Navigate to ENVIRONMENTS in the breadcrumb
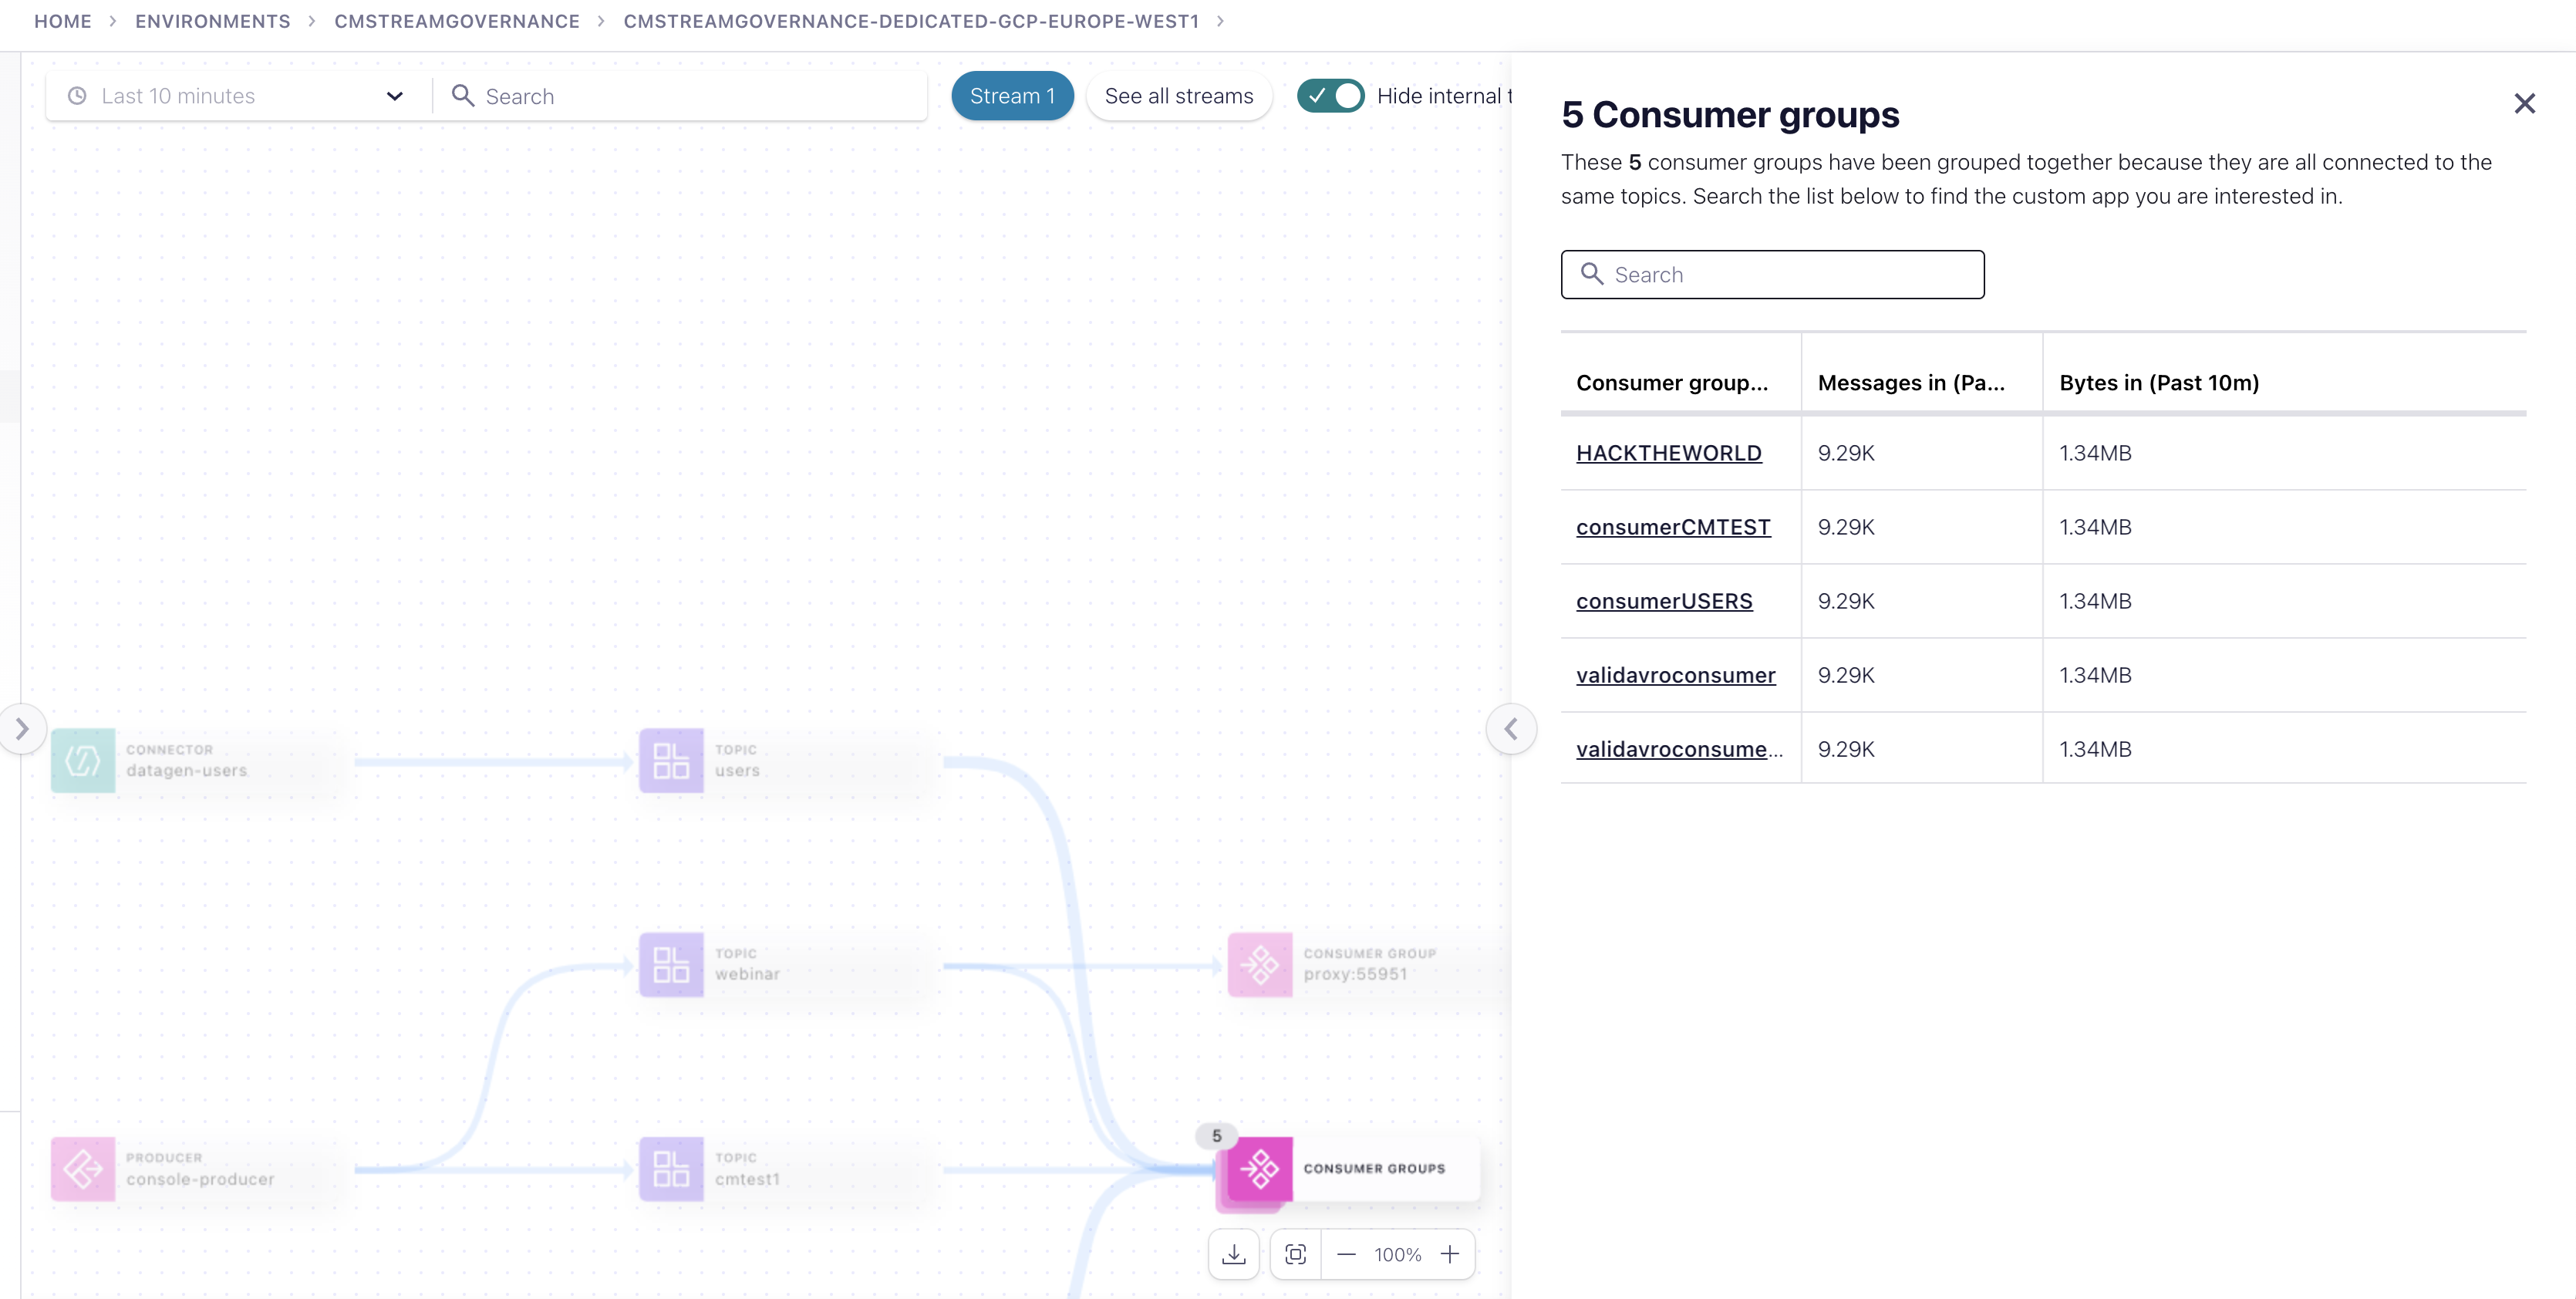2576x1299 pixels. coord(213,21)
